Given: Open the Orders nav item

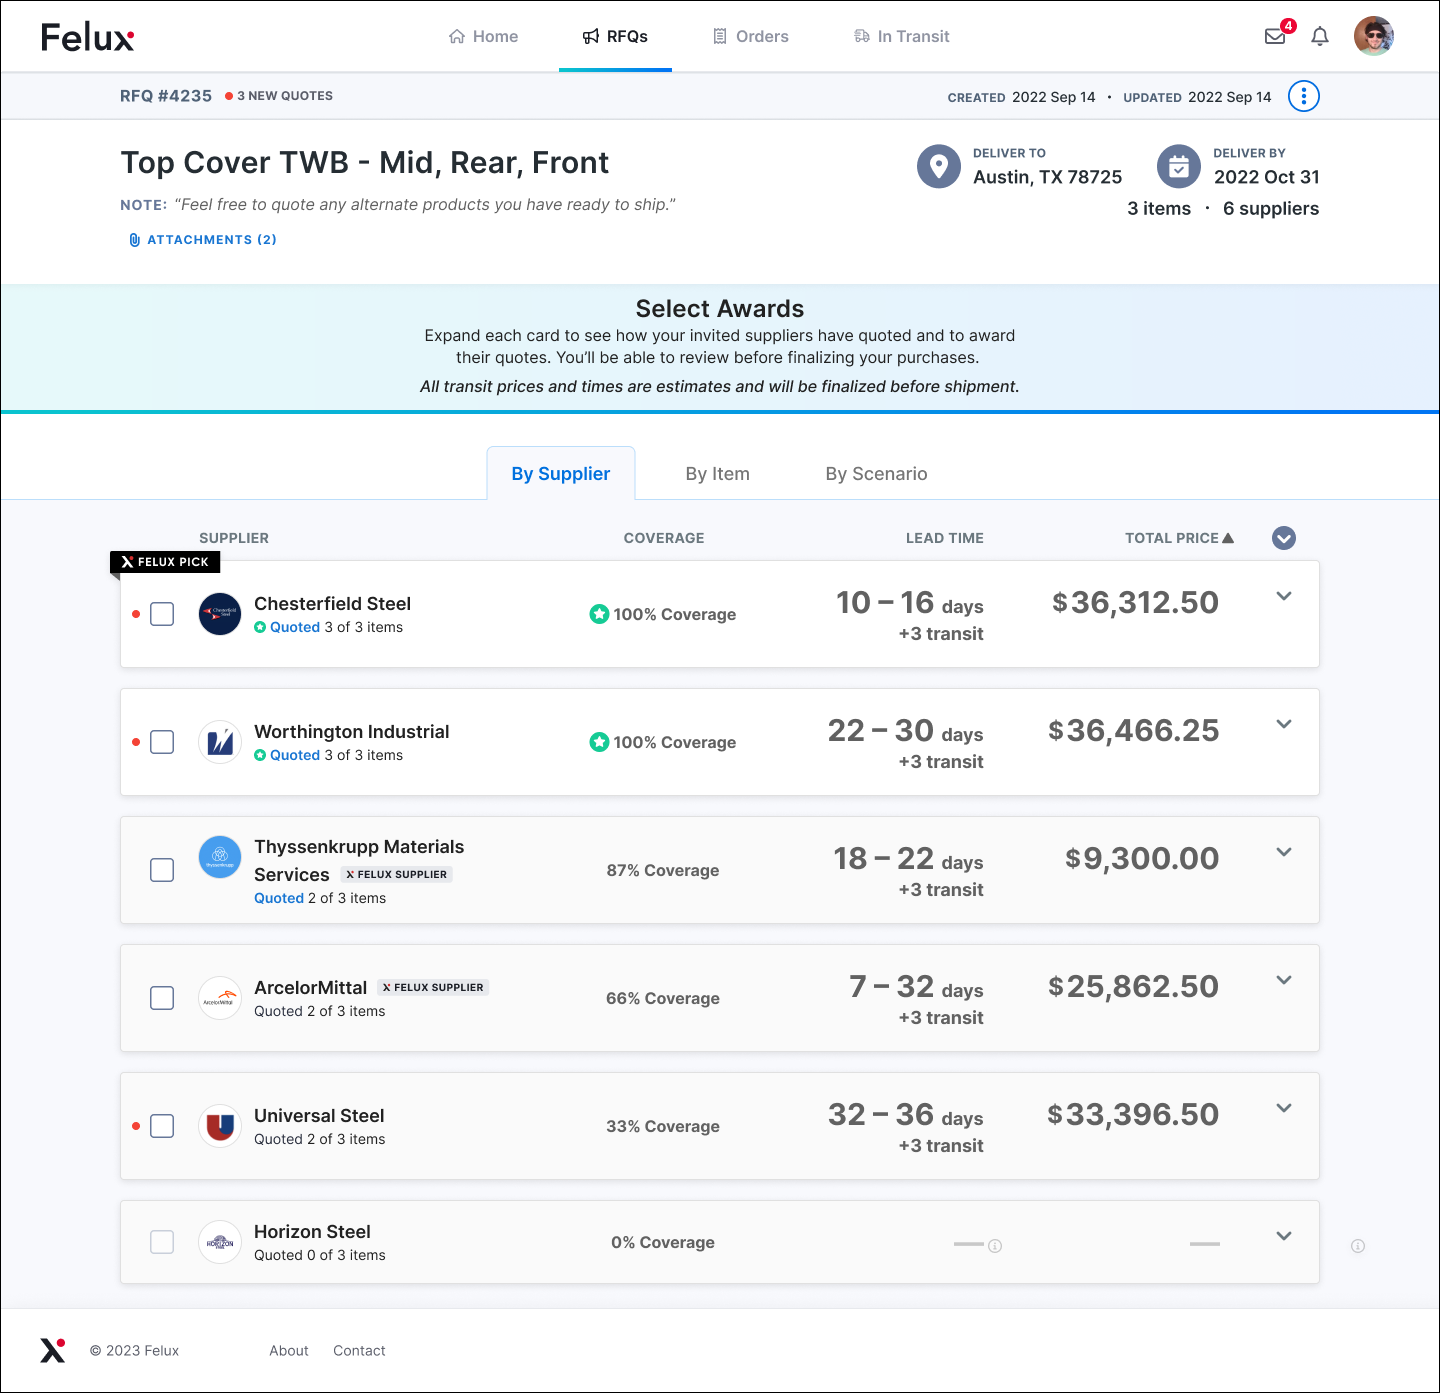Looking at the screenshot, I should [x=750, y=36].
